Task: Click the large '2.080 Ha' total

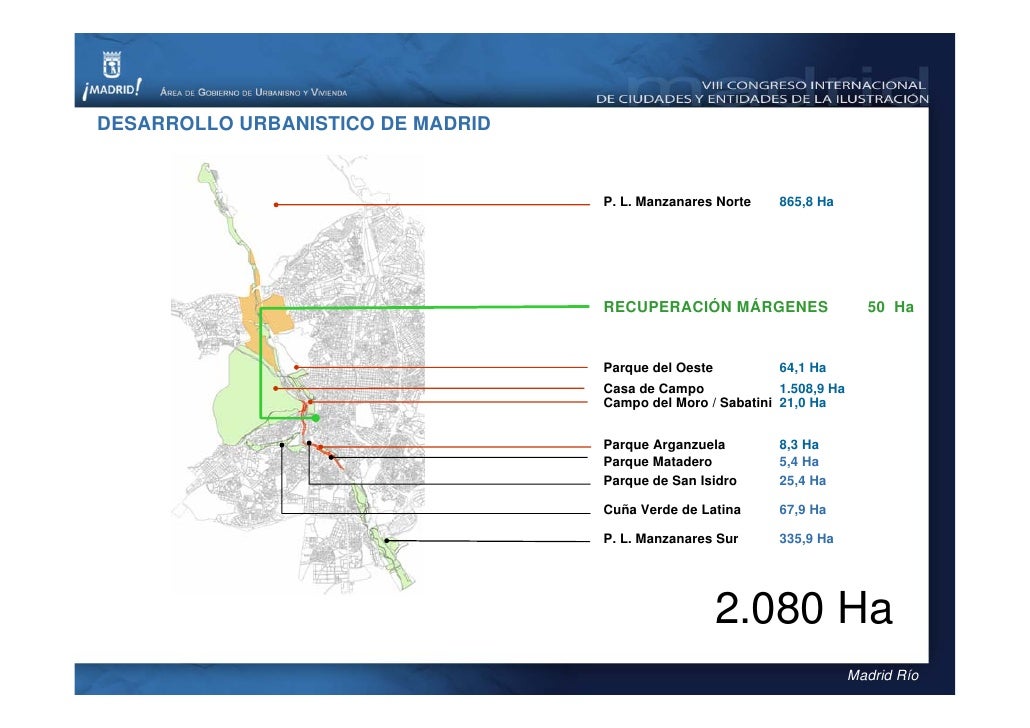Action: tap(803, 608)
